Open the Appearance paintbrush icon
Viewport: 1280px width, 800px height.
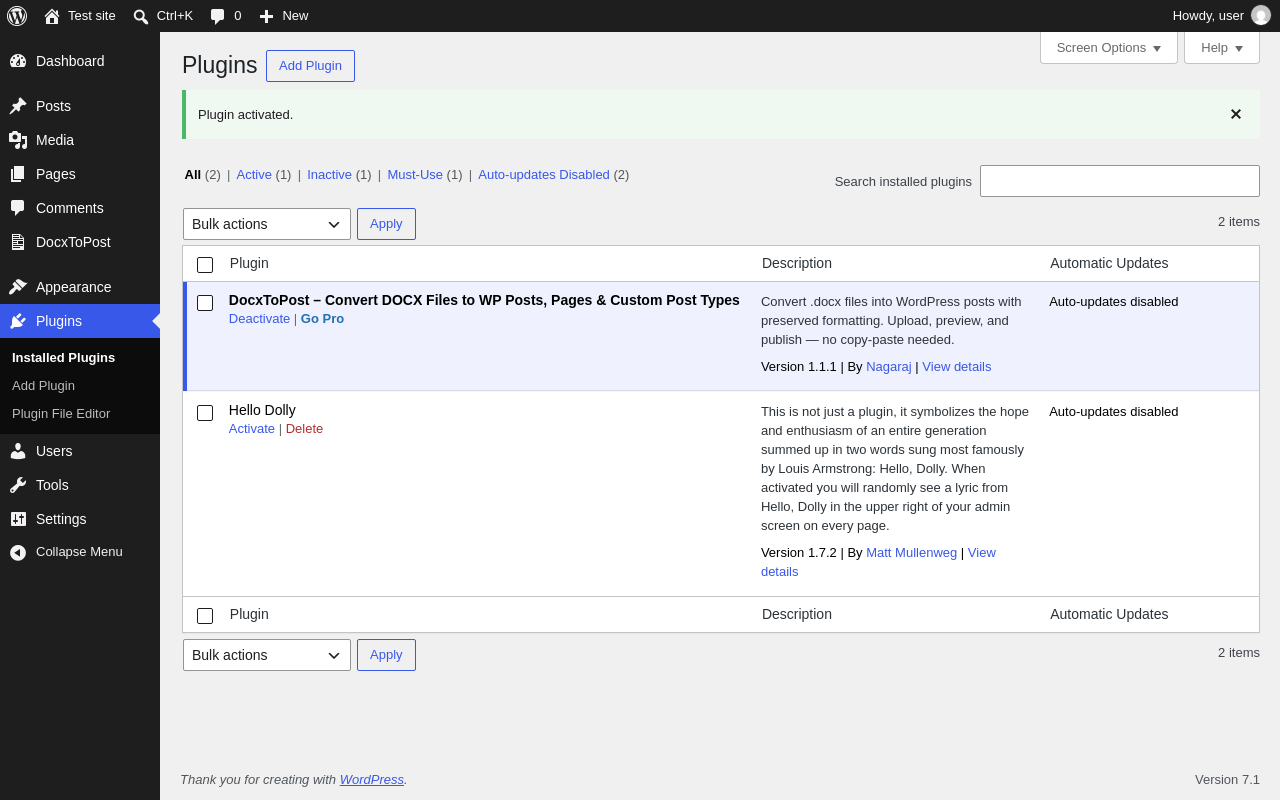[18, 287]
